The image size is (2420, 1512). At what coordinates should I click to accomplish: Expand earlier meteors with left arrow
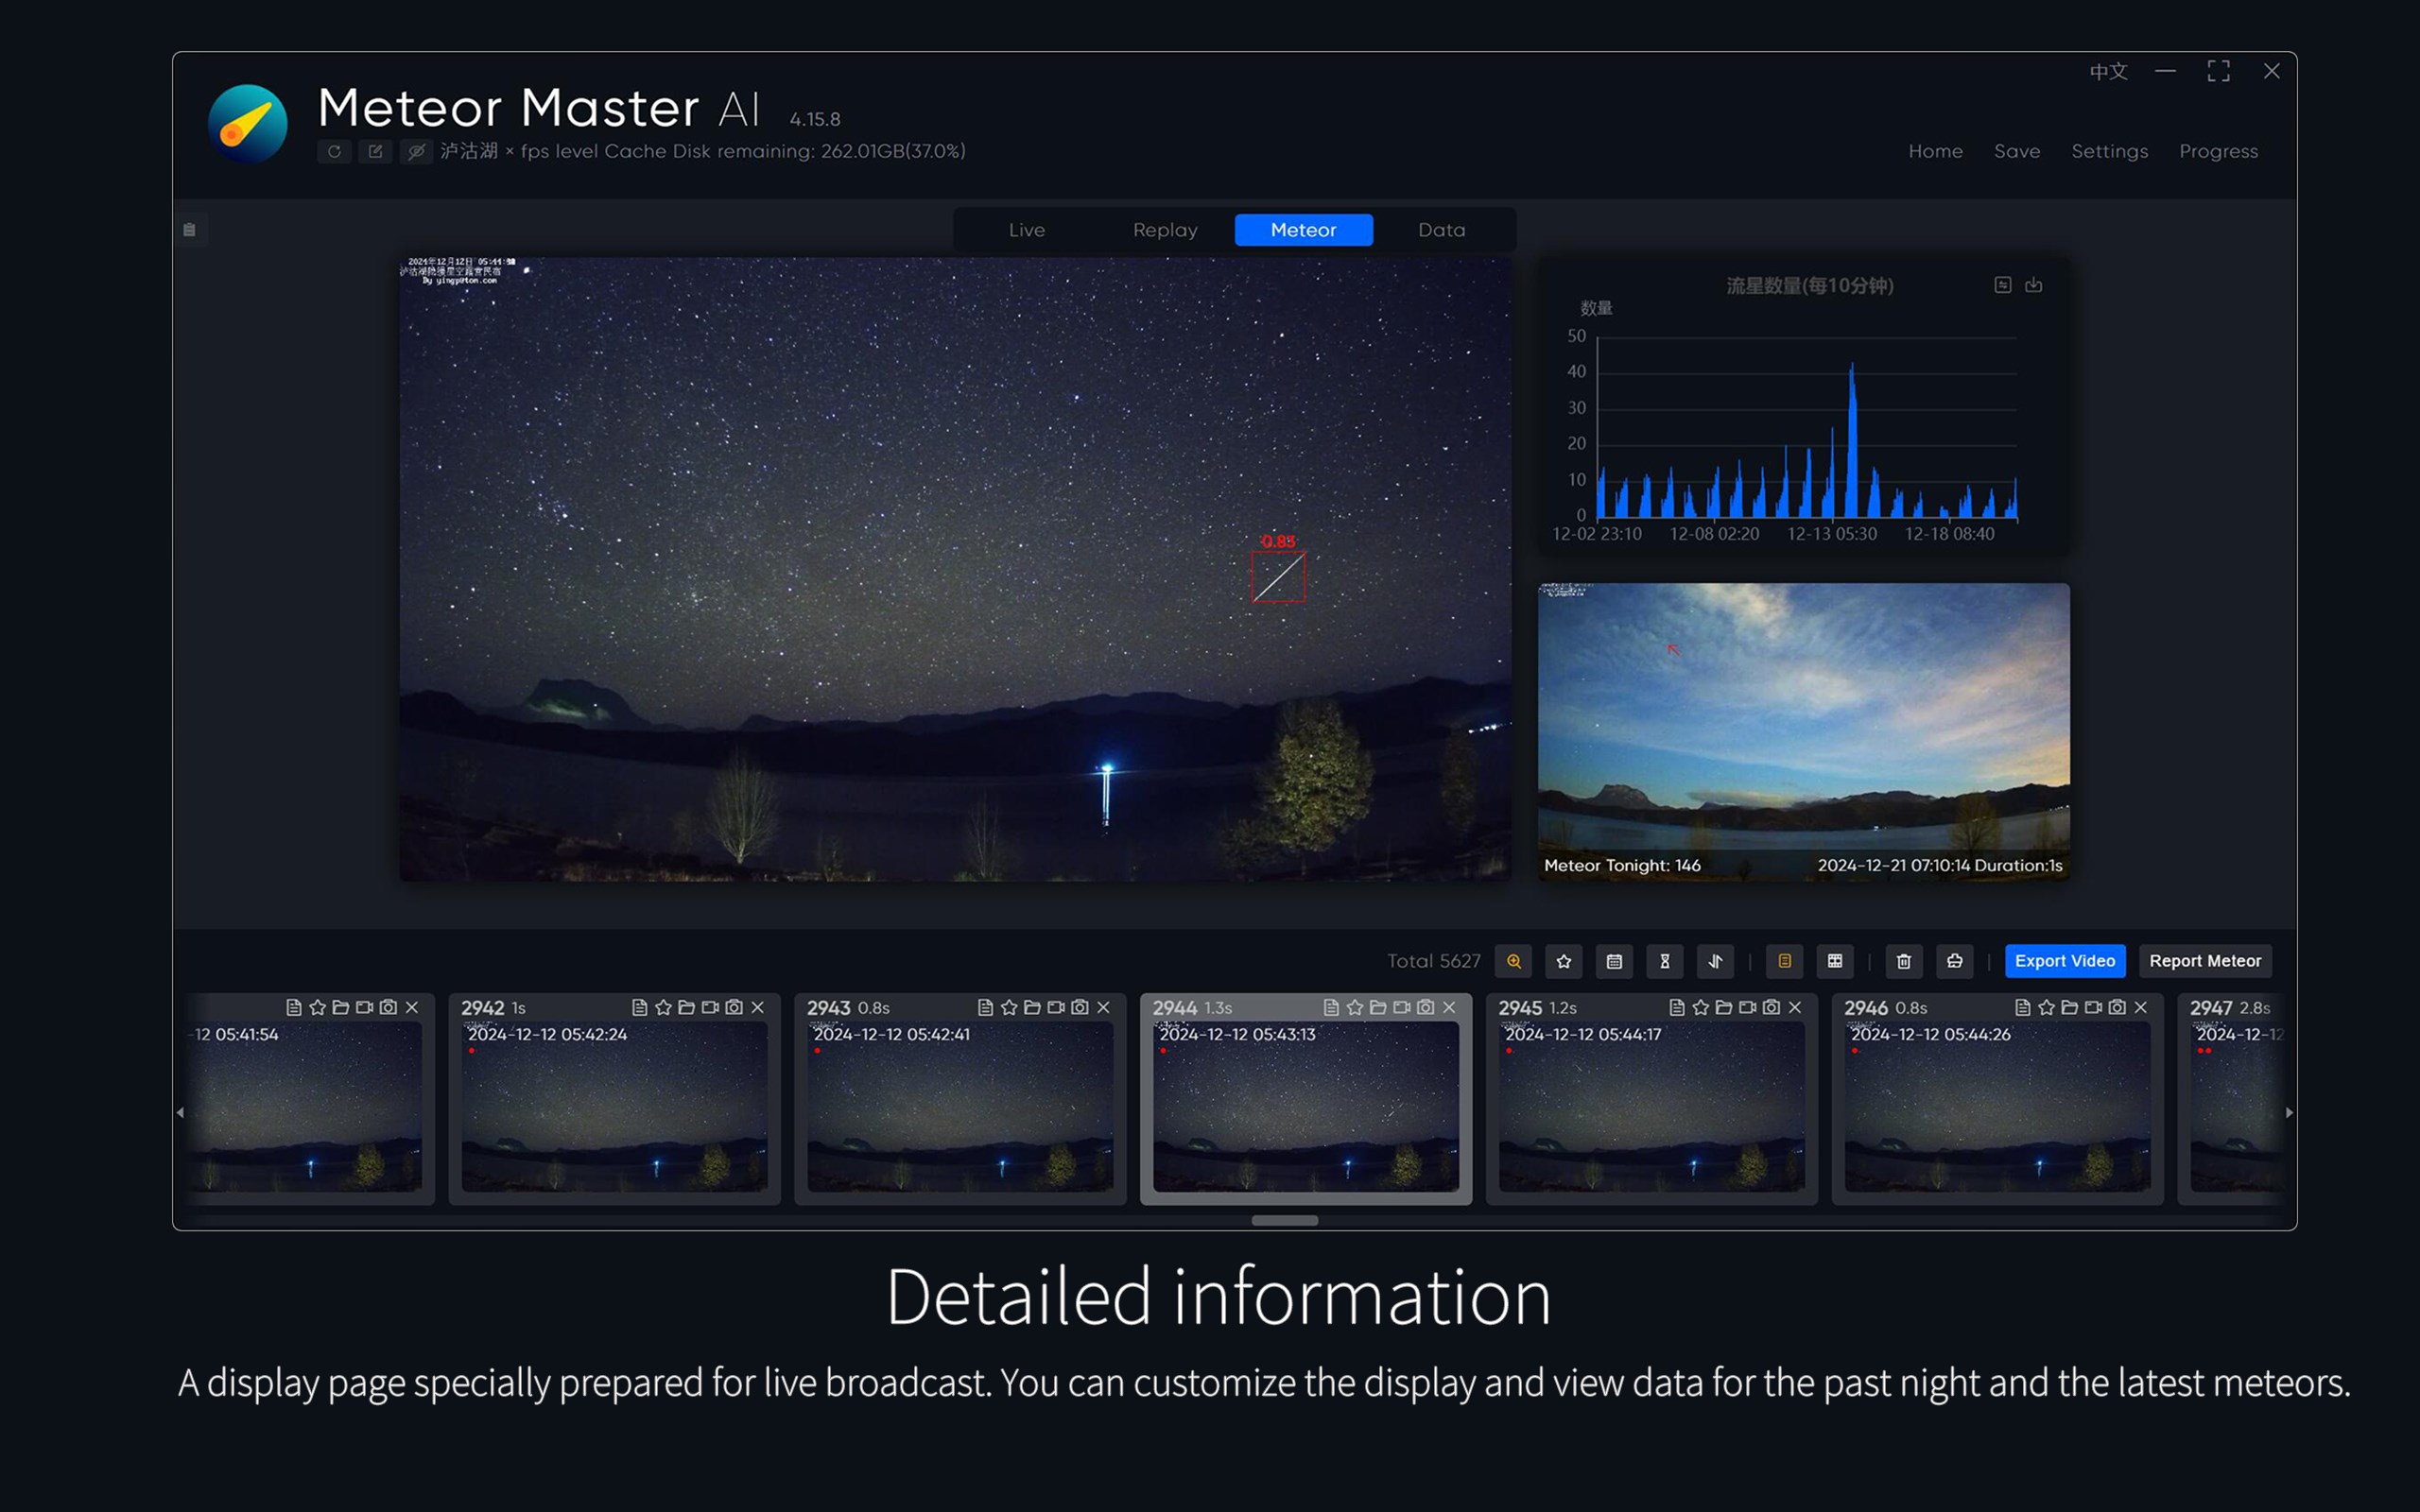point(181,1111)
